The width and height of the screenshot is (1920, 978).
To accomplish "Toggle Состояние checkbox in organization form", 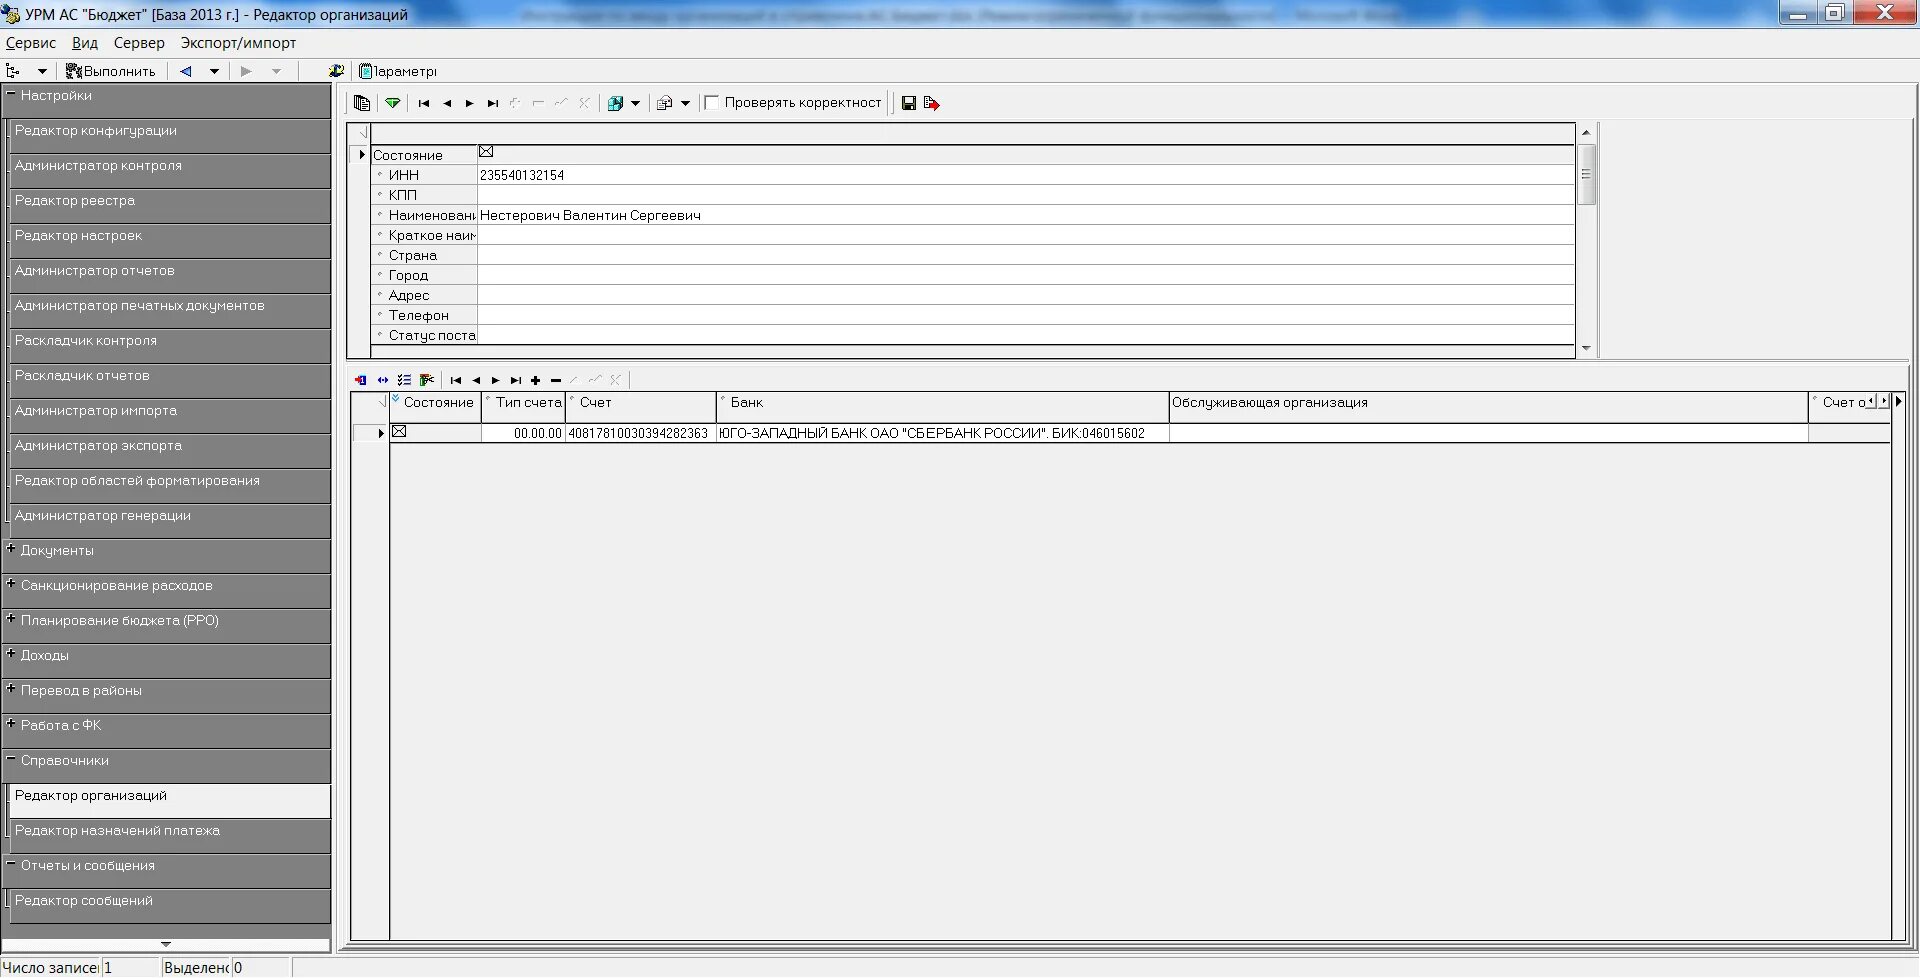I will click(486, 152).
